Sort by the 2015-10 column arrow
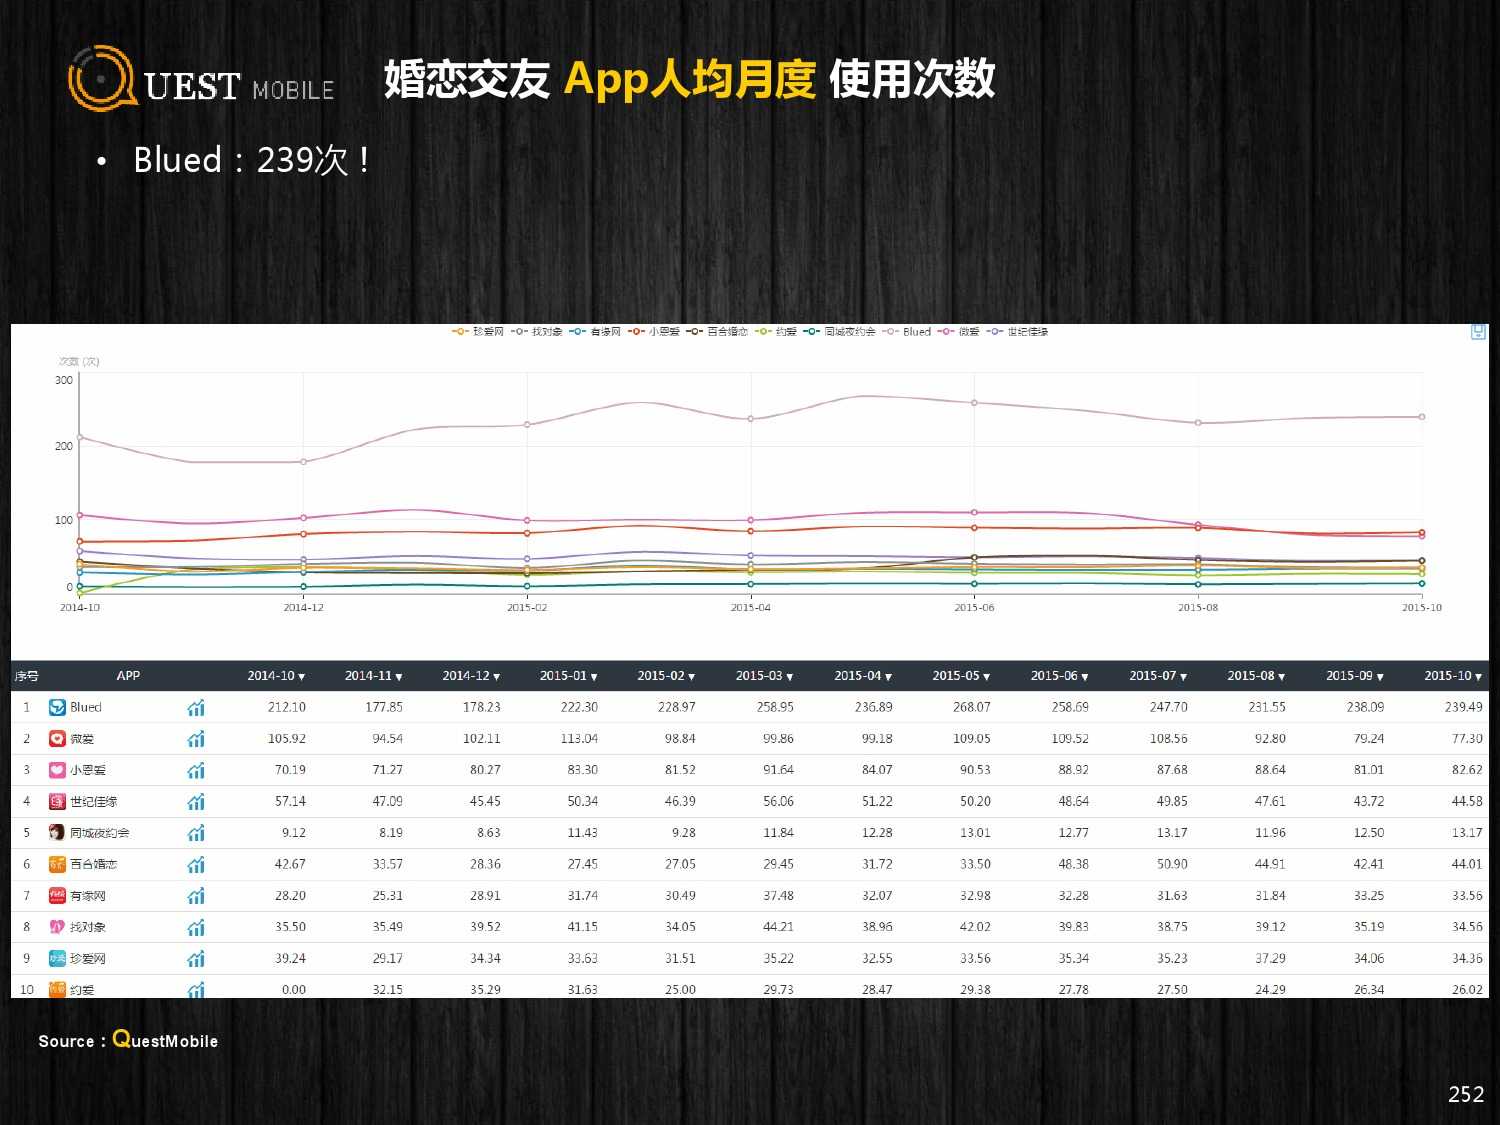This screenshot has width=1500, height=1125. [x=1479, y=677]
